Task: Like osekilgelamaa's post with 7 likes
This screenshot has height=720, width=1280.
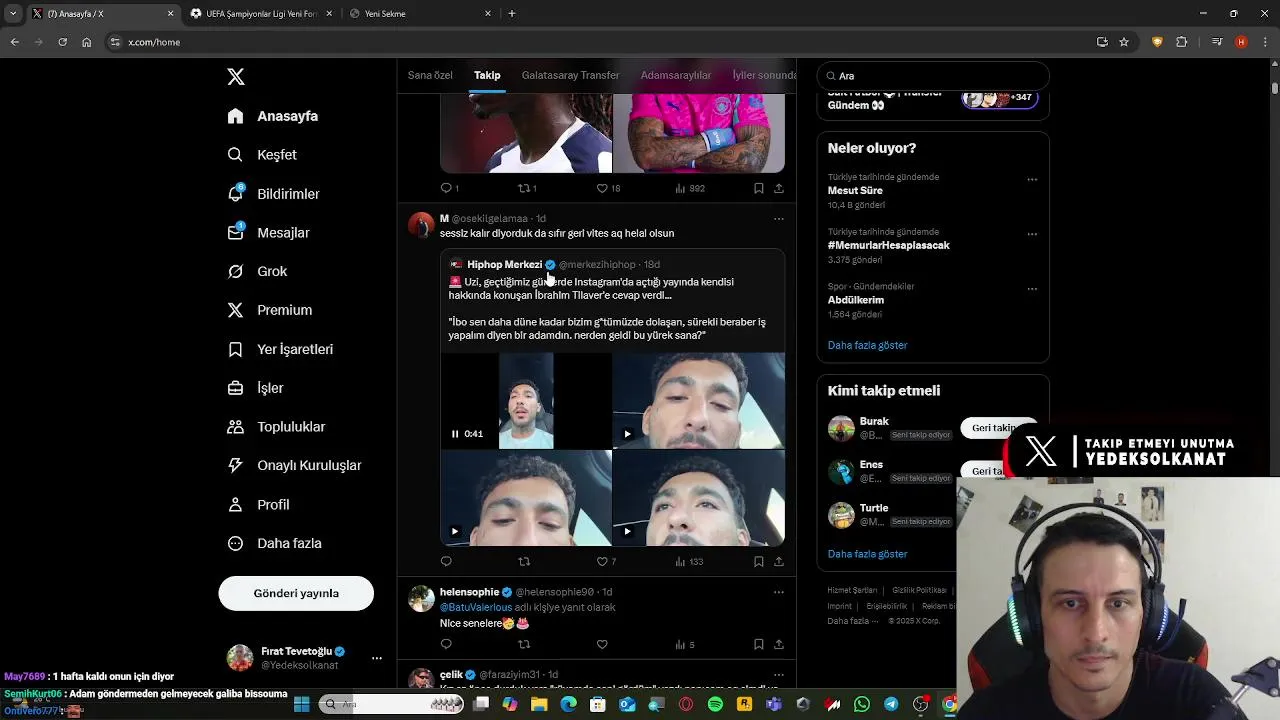Action: pyautogui.click(x=602, y=562)
